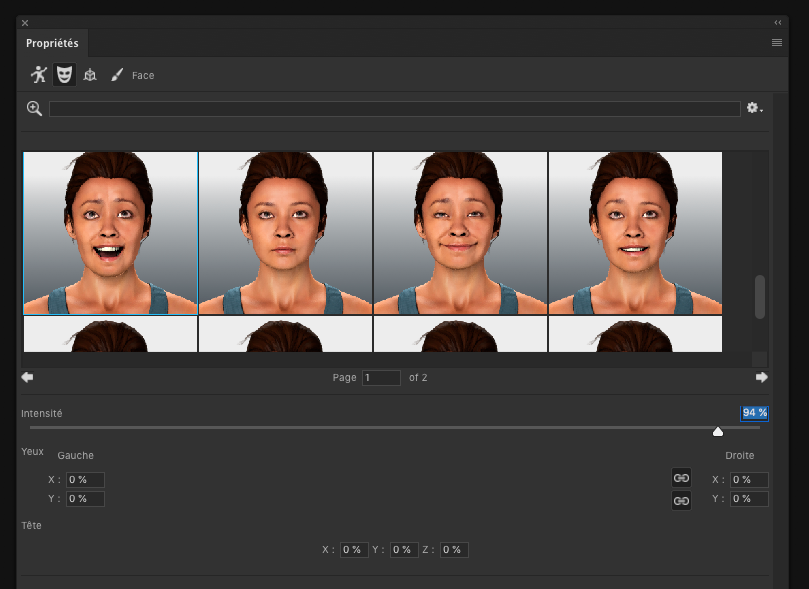Choose the laughing open-mouth expression thumbnail

110,233
